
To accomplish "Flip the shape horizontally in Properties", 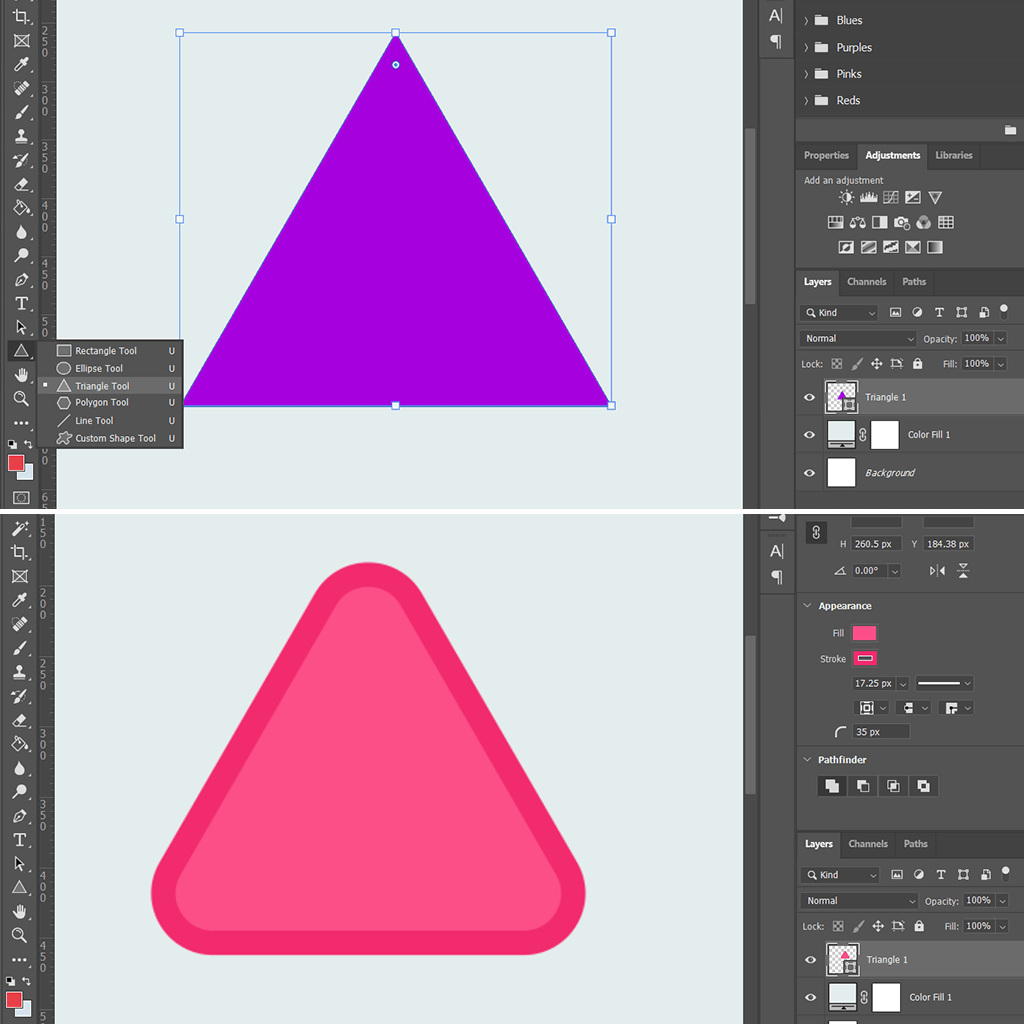I will click(x=937, y=571).
